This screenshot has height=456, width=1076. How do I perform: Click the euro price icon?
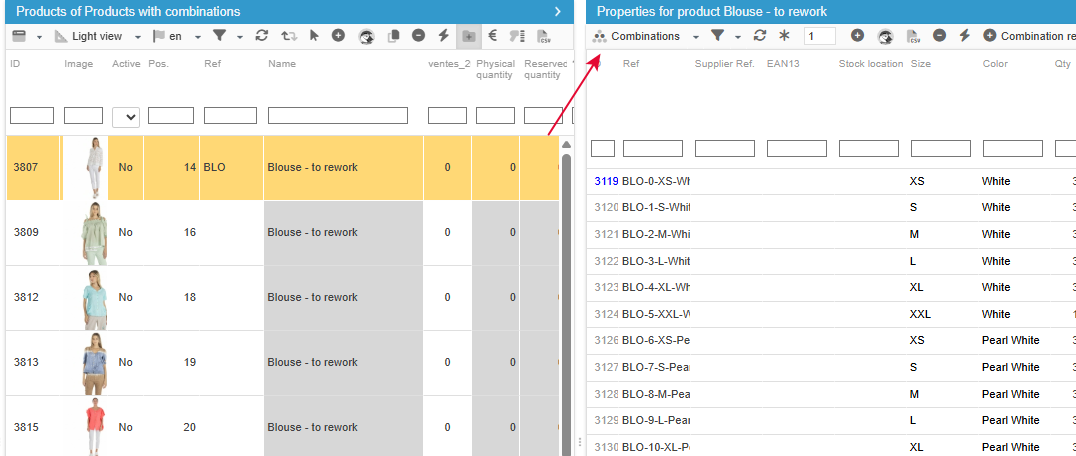pyautogui.click(x=492, y=36)
